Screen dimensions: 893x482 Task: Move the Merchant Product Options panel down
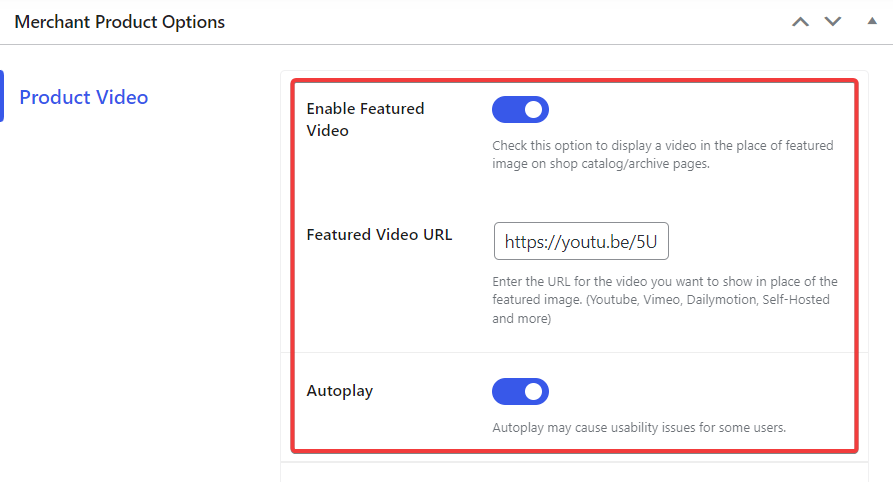833,22
